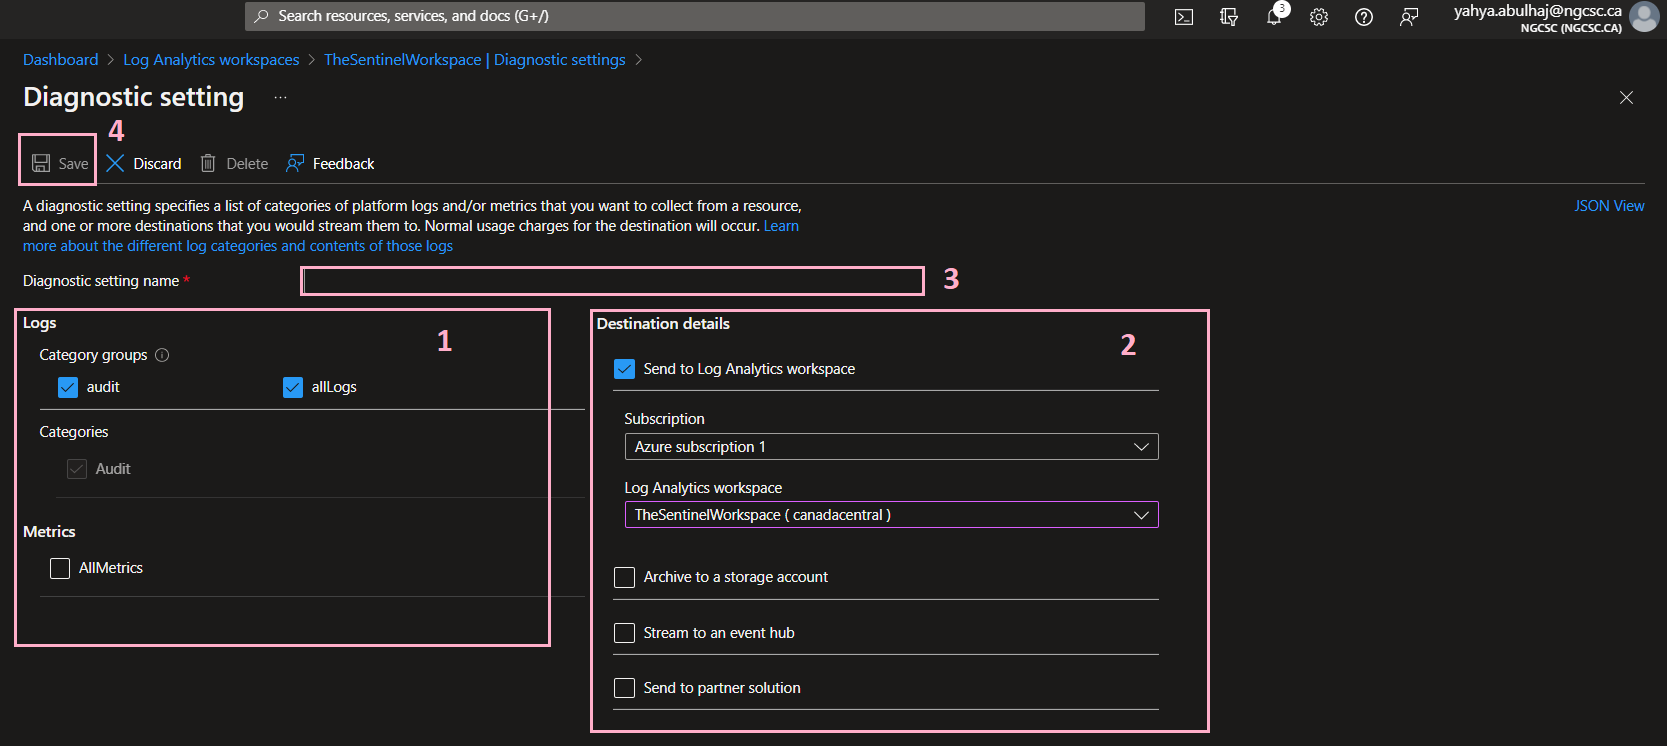Open the help question mark icon

click(x=1364, y=17)
